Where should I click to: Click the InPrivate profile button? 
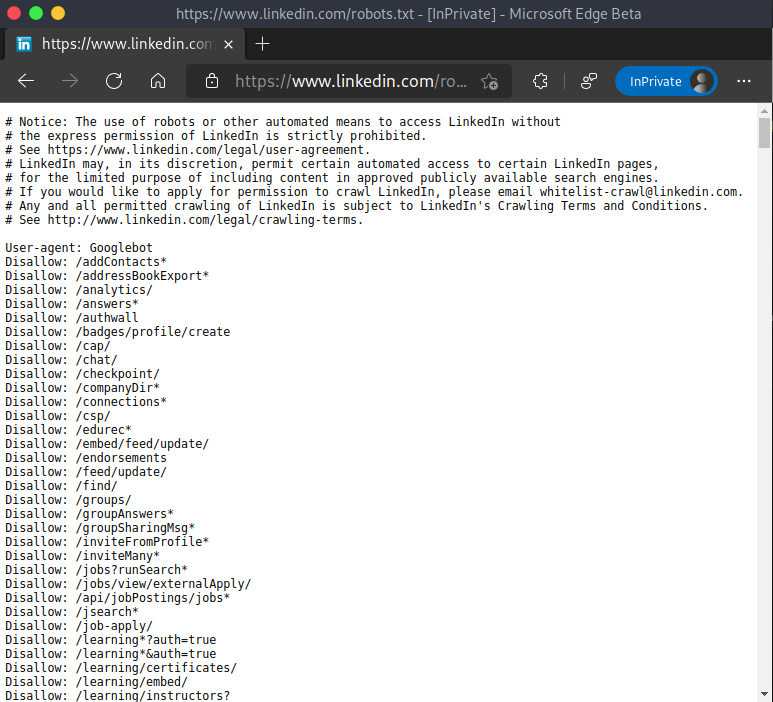point(666,81)
